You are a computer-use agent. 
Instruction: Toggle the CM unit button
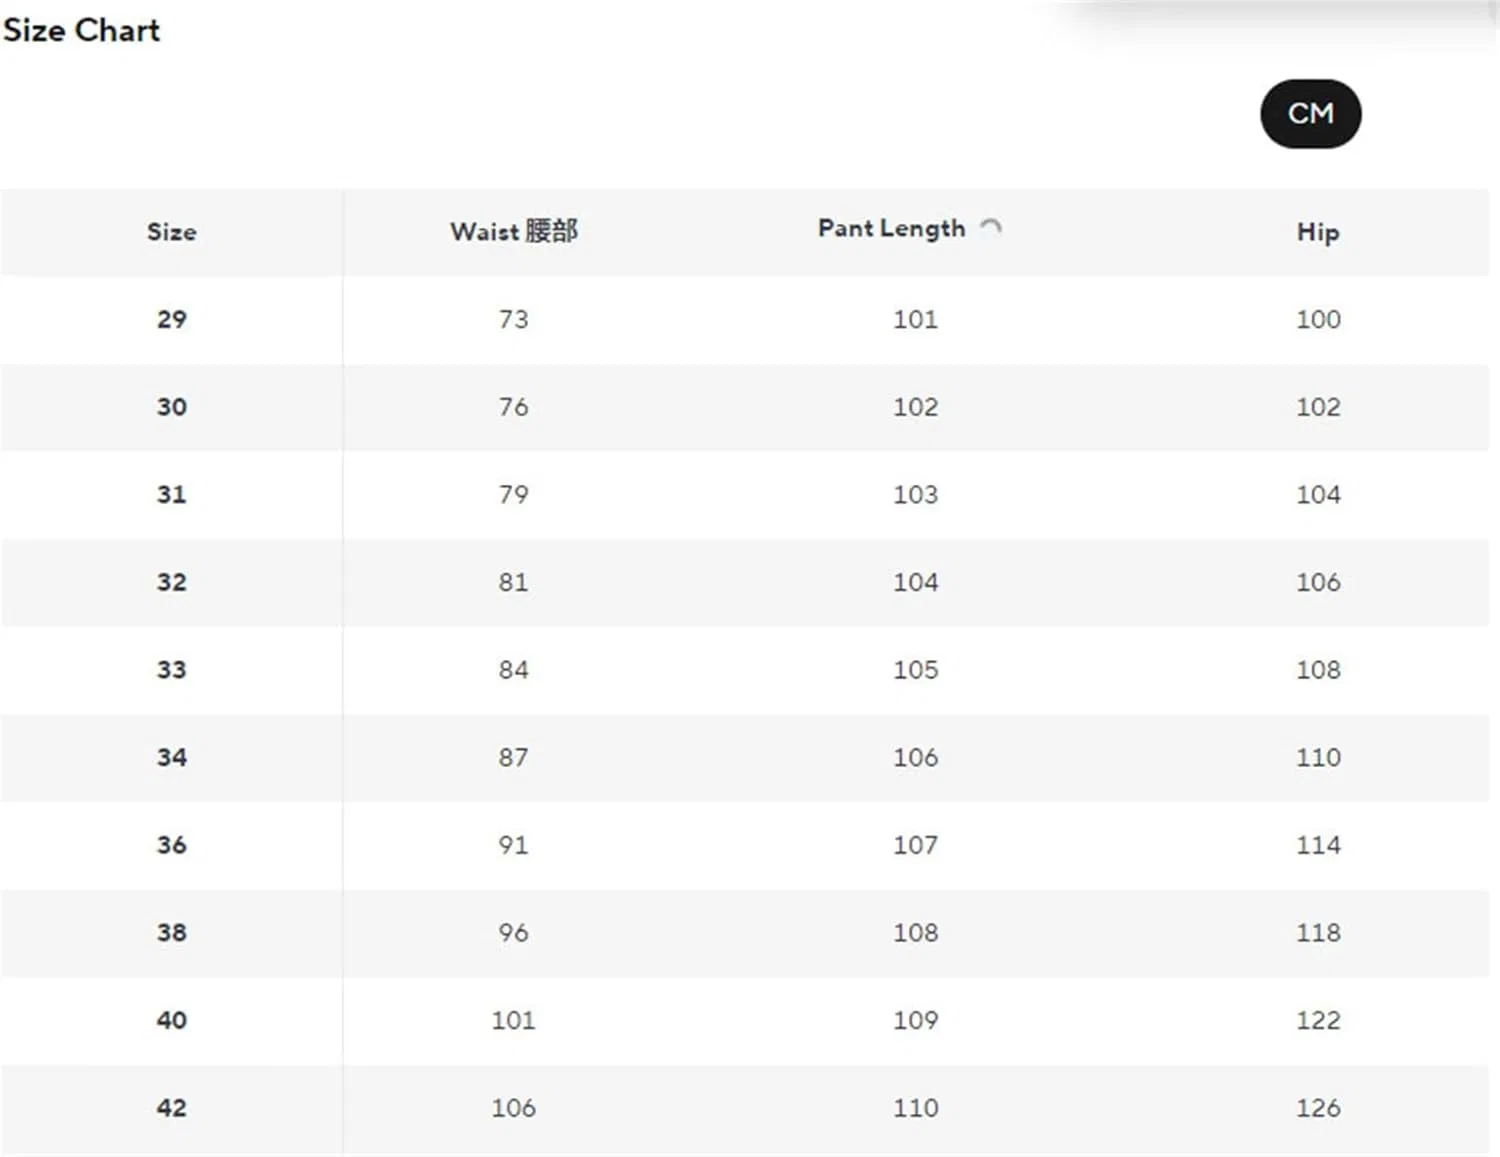tap(1310, 114)
